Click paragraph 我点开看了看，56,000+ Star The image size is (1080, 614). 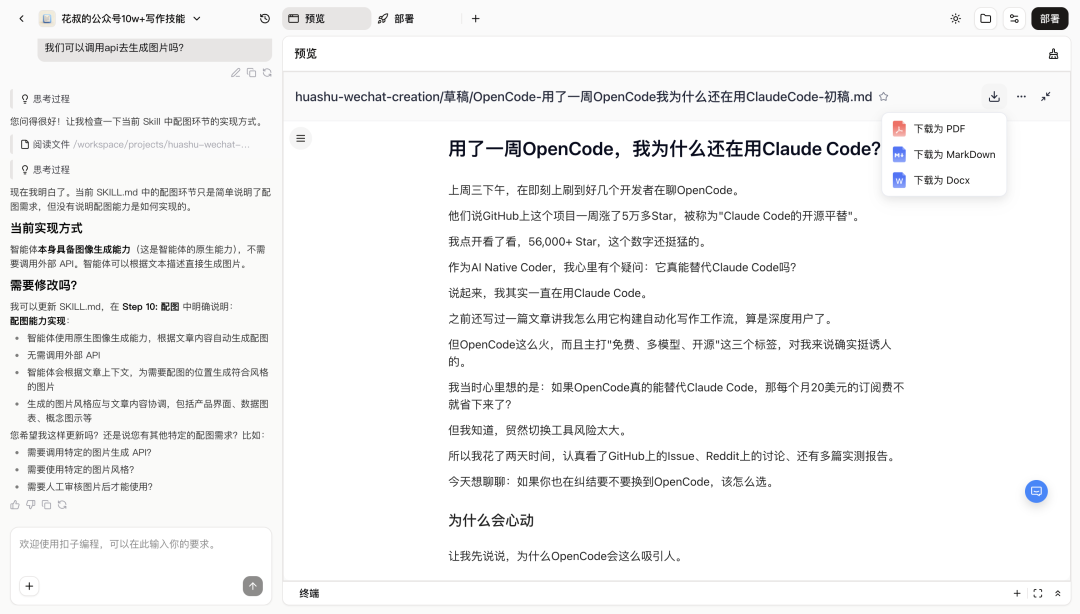click(x=577, y=242)
